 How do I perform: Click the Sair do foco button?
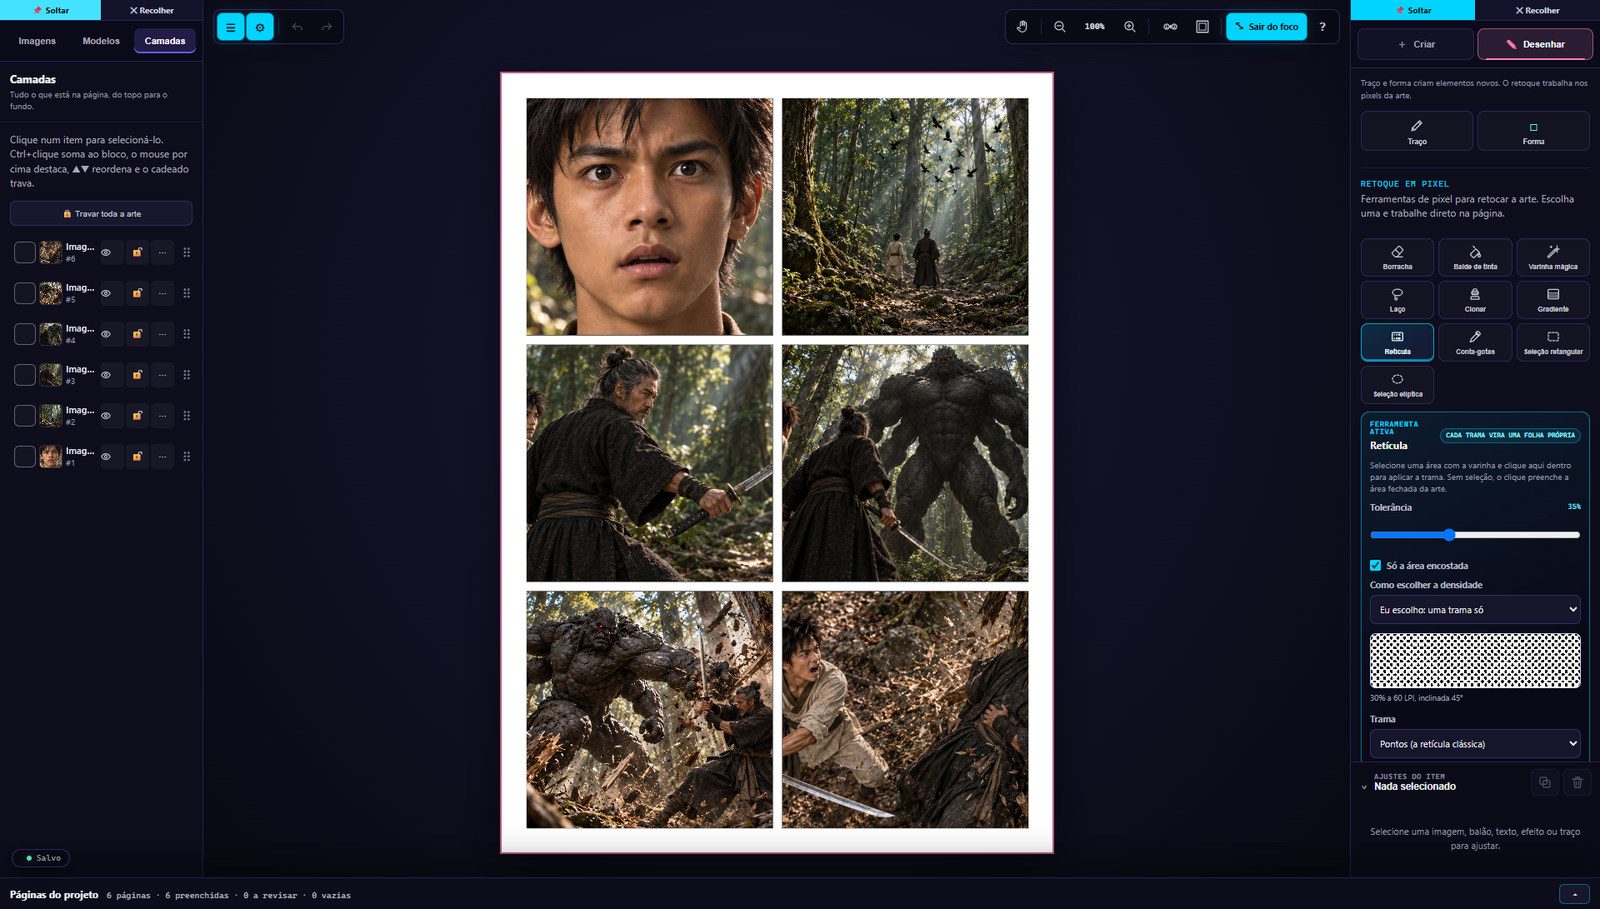(1266, 27)
